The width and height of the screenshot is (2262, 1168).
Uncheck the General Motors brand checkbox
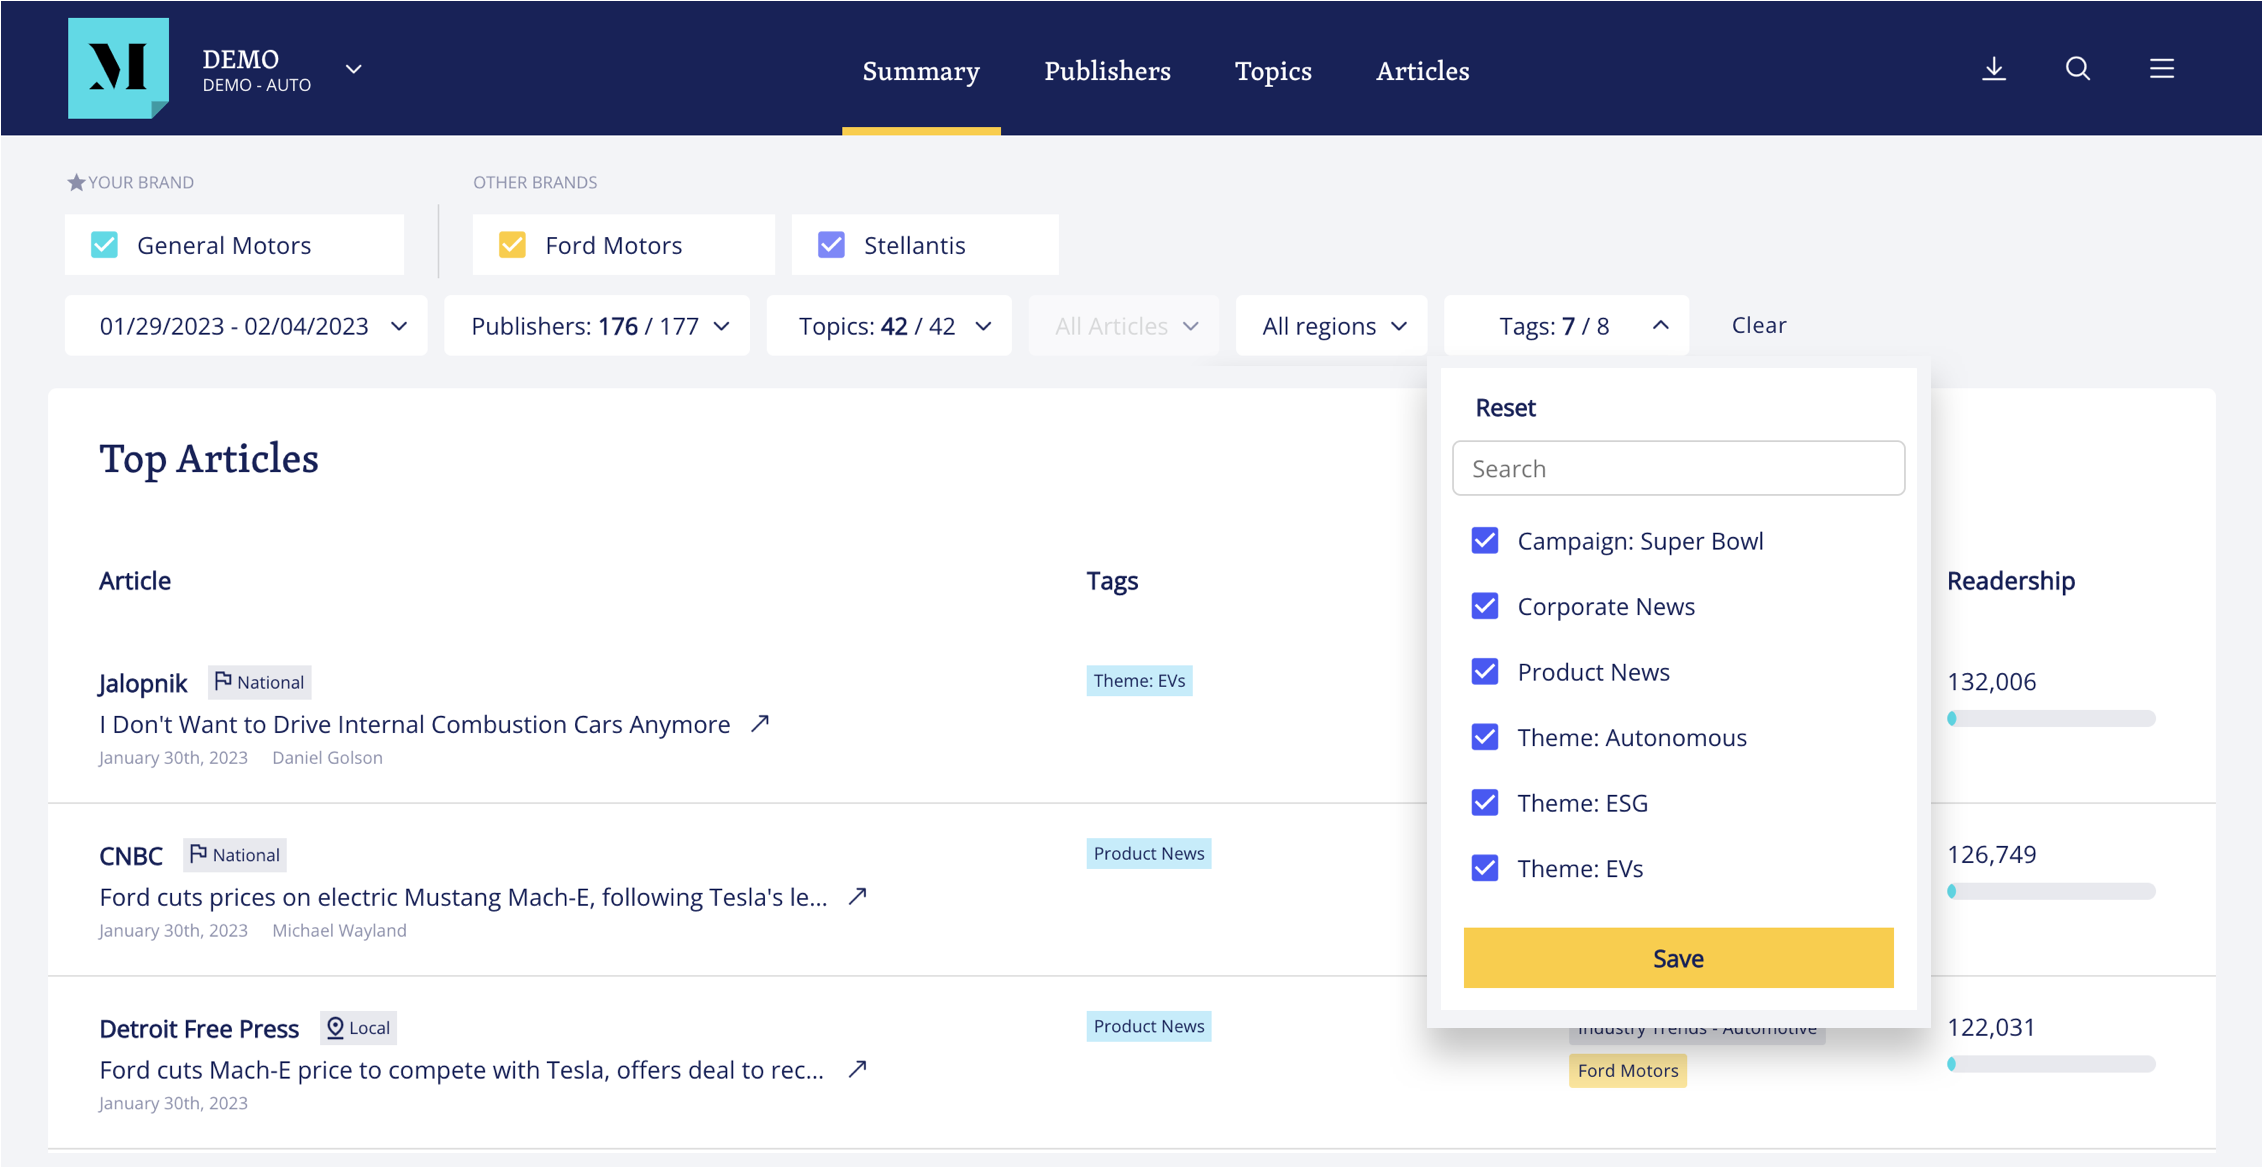click(104, 244)
